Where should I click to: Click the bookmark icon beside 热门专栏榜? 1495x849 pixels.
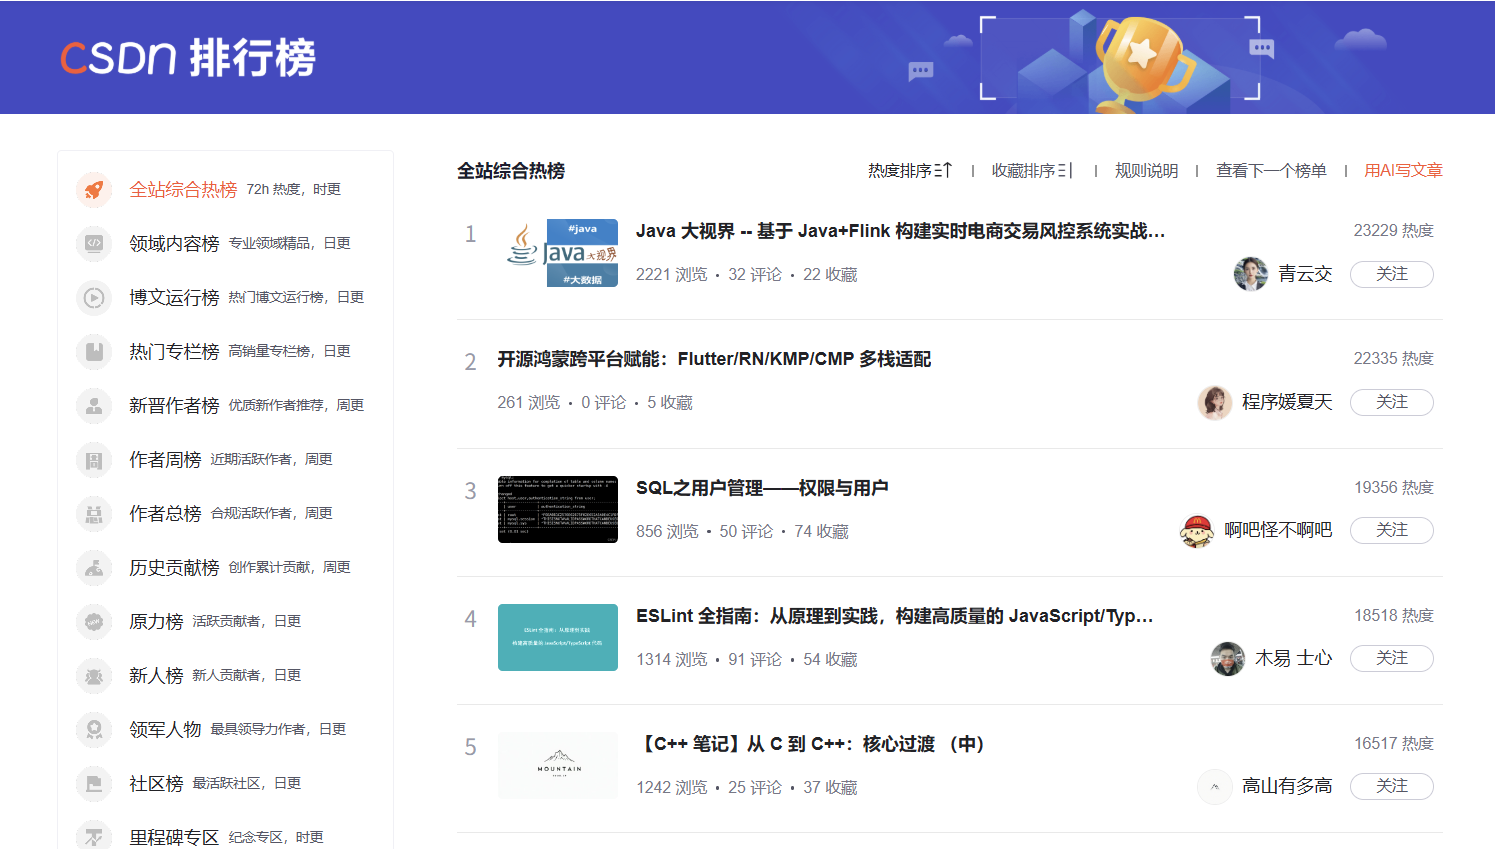[94, 351]
